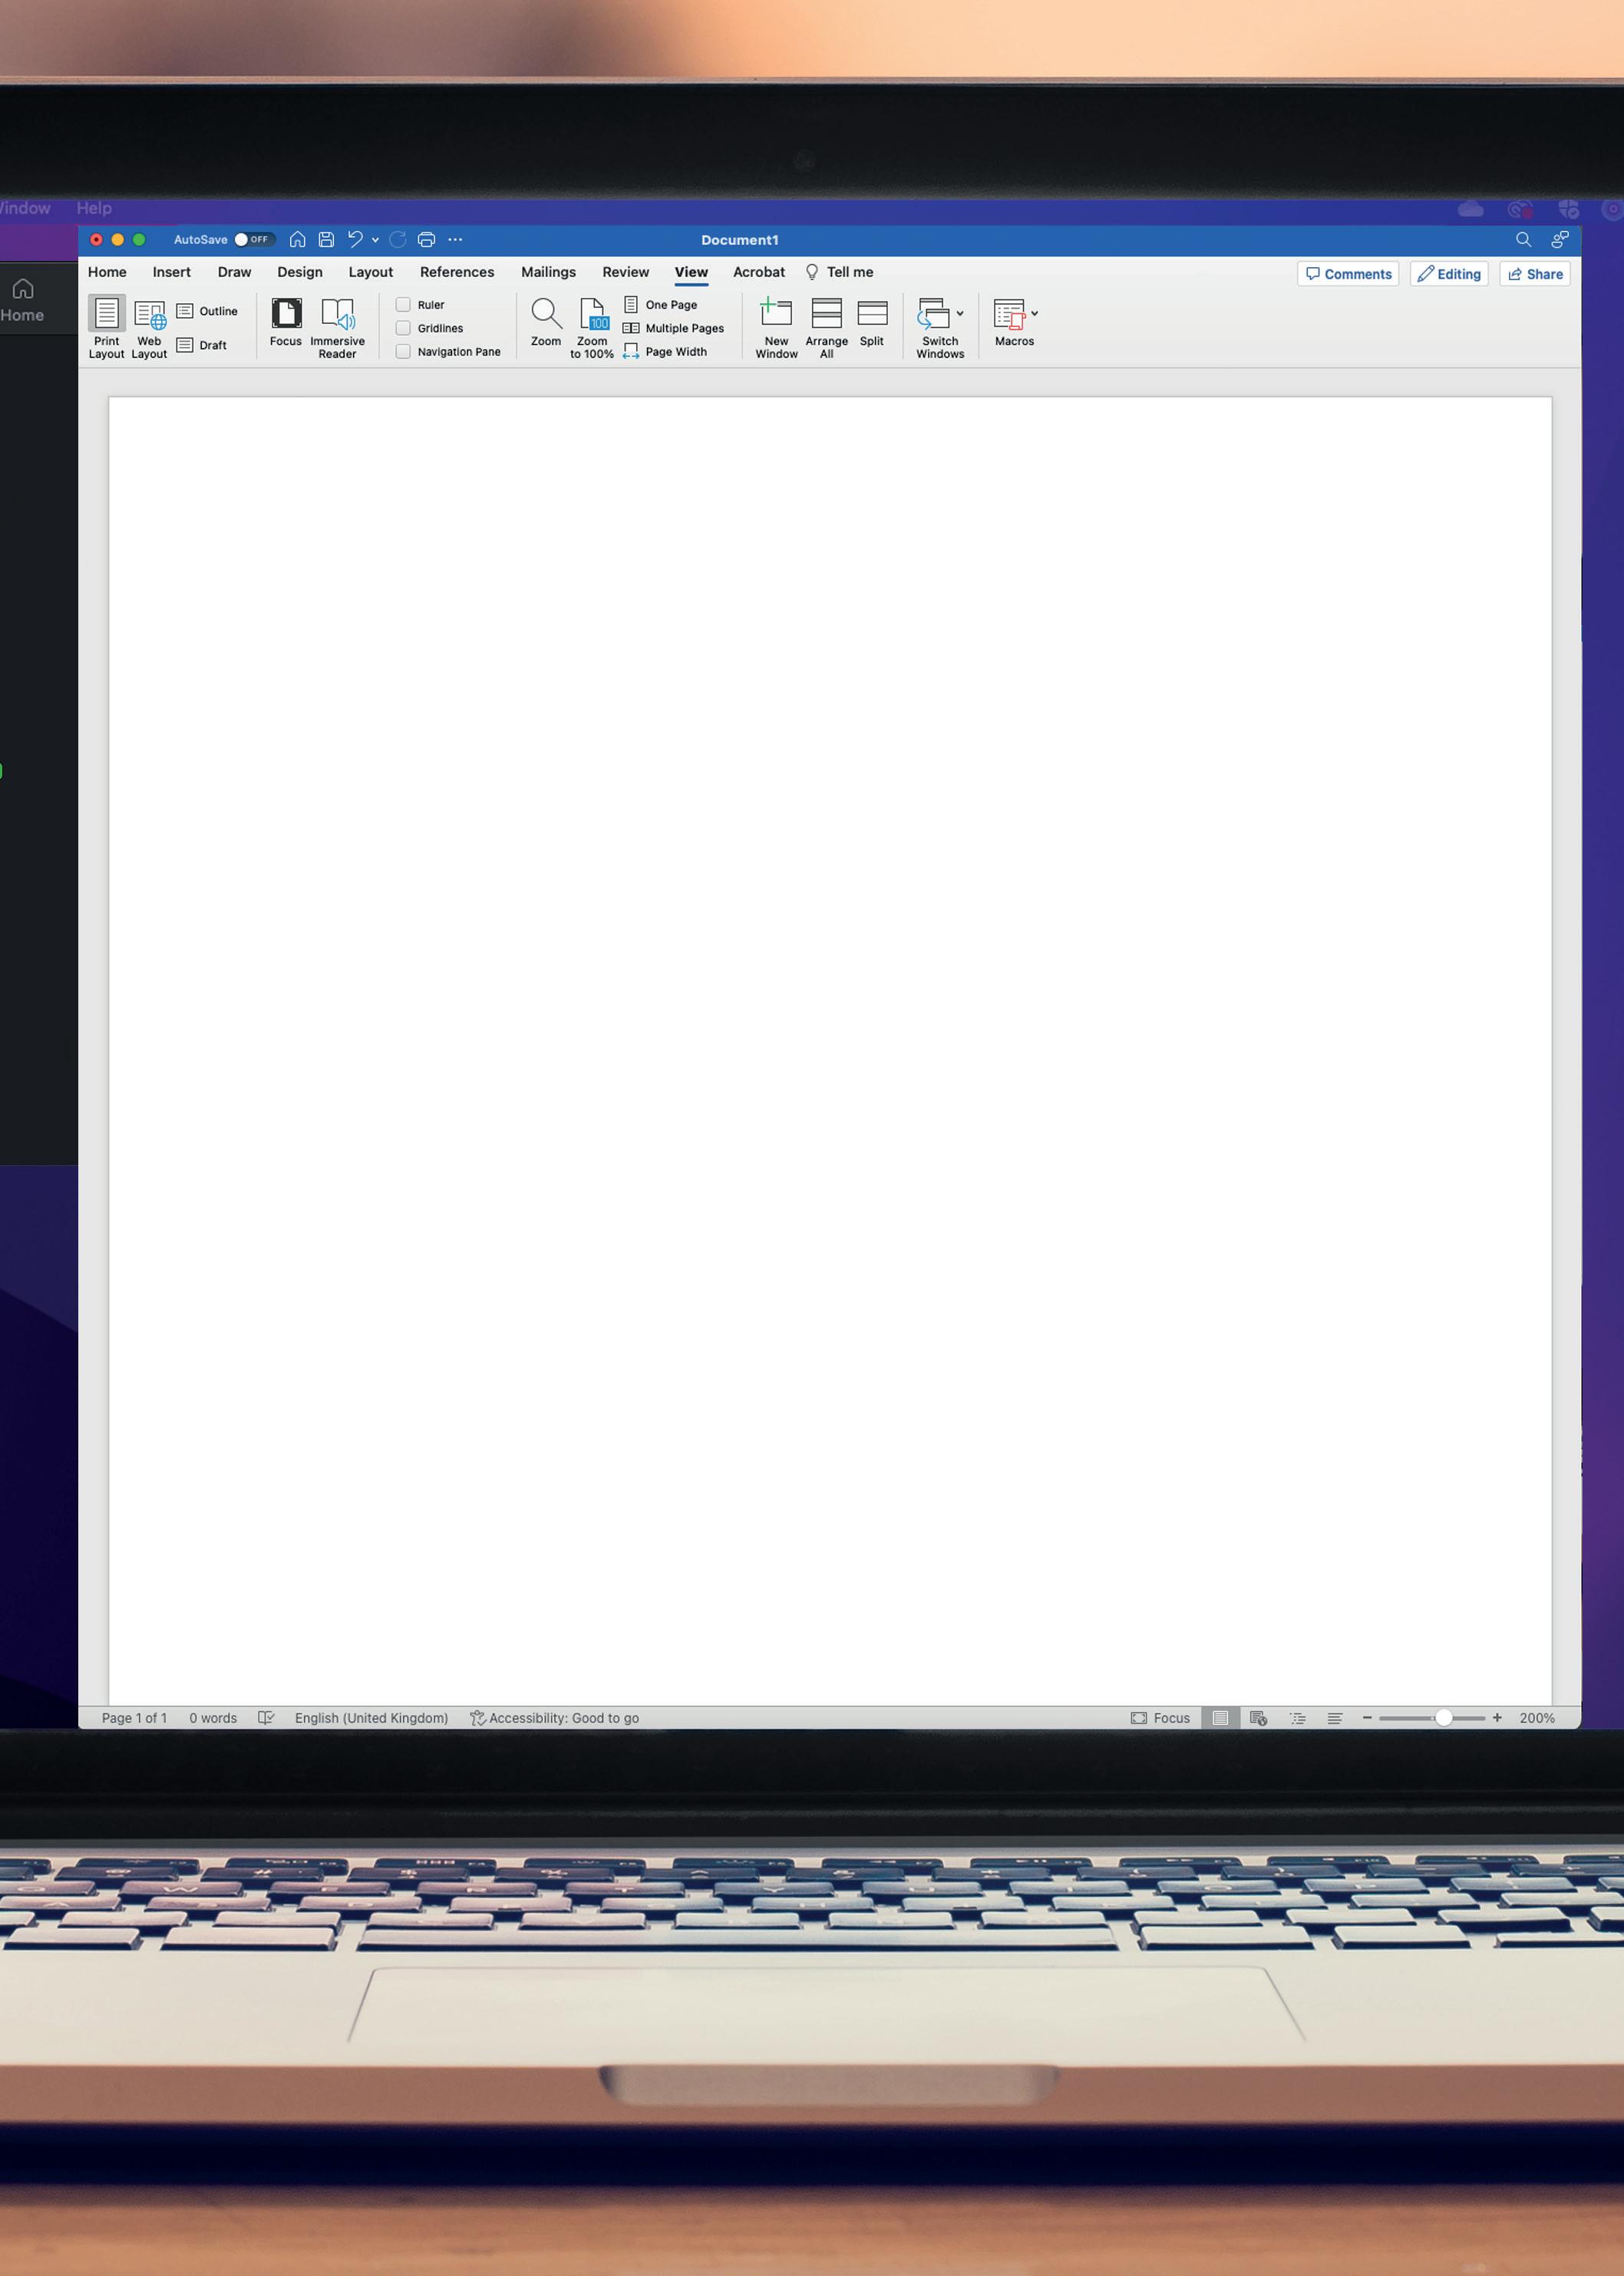The width and height of the screenshot is (1624, 2276).
Task: Click the Arrange All icon
Action: [x=826, y=314]
